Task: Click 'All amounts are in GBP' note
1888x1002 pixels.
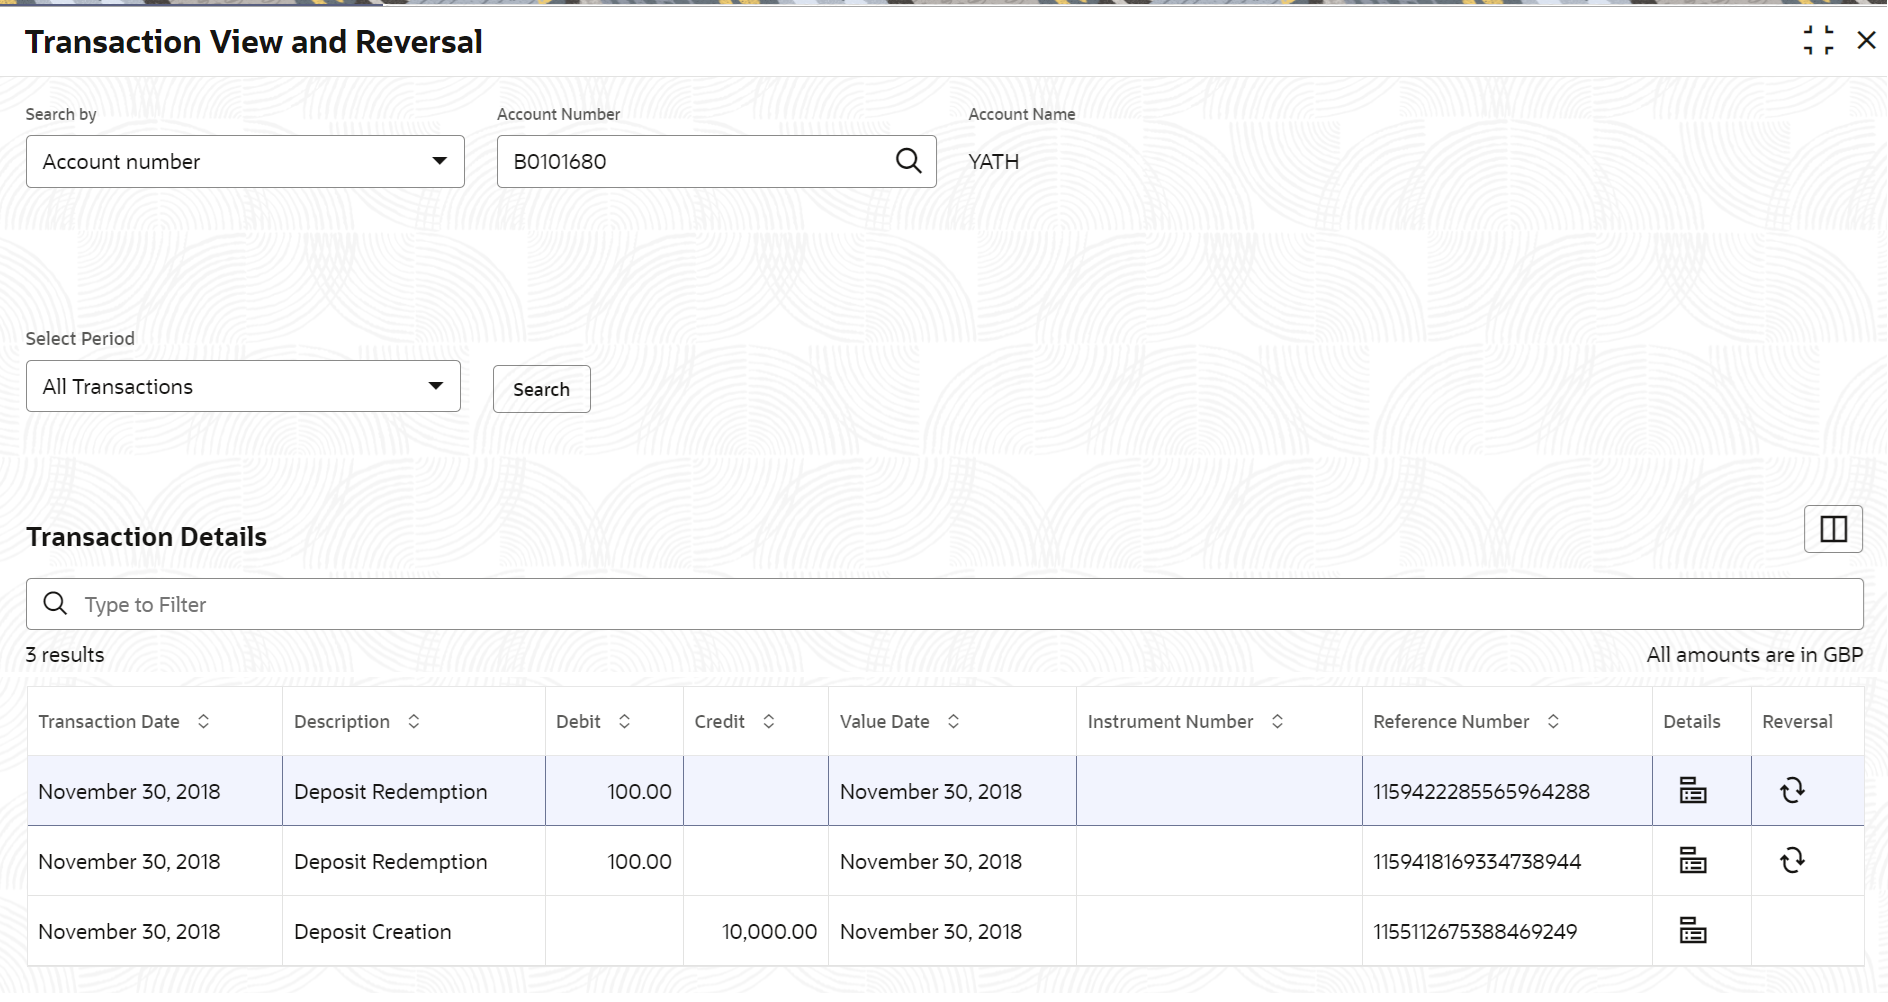Action: pyautogui.click(x=1755, y=655)
